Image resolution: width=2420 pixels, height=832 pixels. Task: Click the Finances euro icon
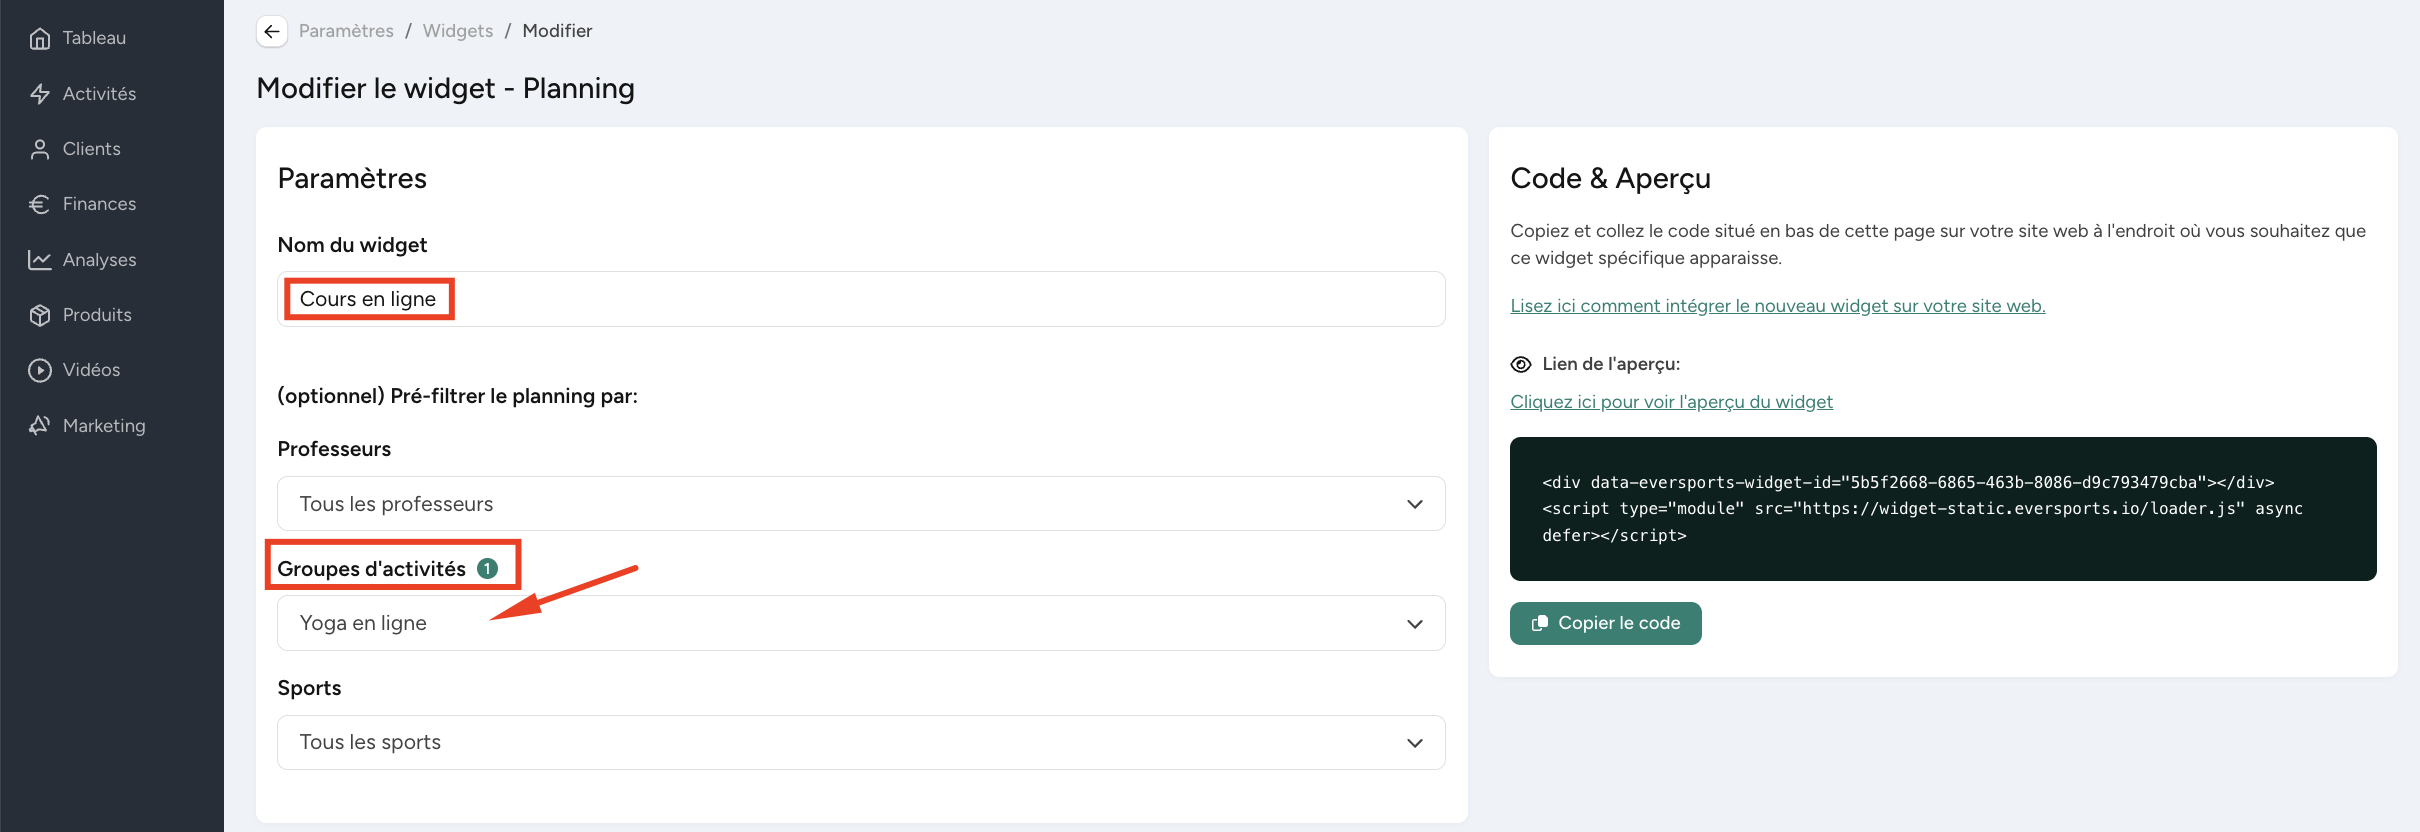click(40, 204)
